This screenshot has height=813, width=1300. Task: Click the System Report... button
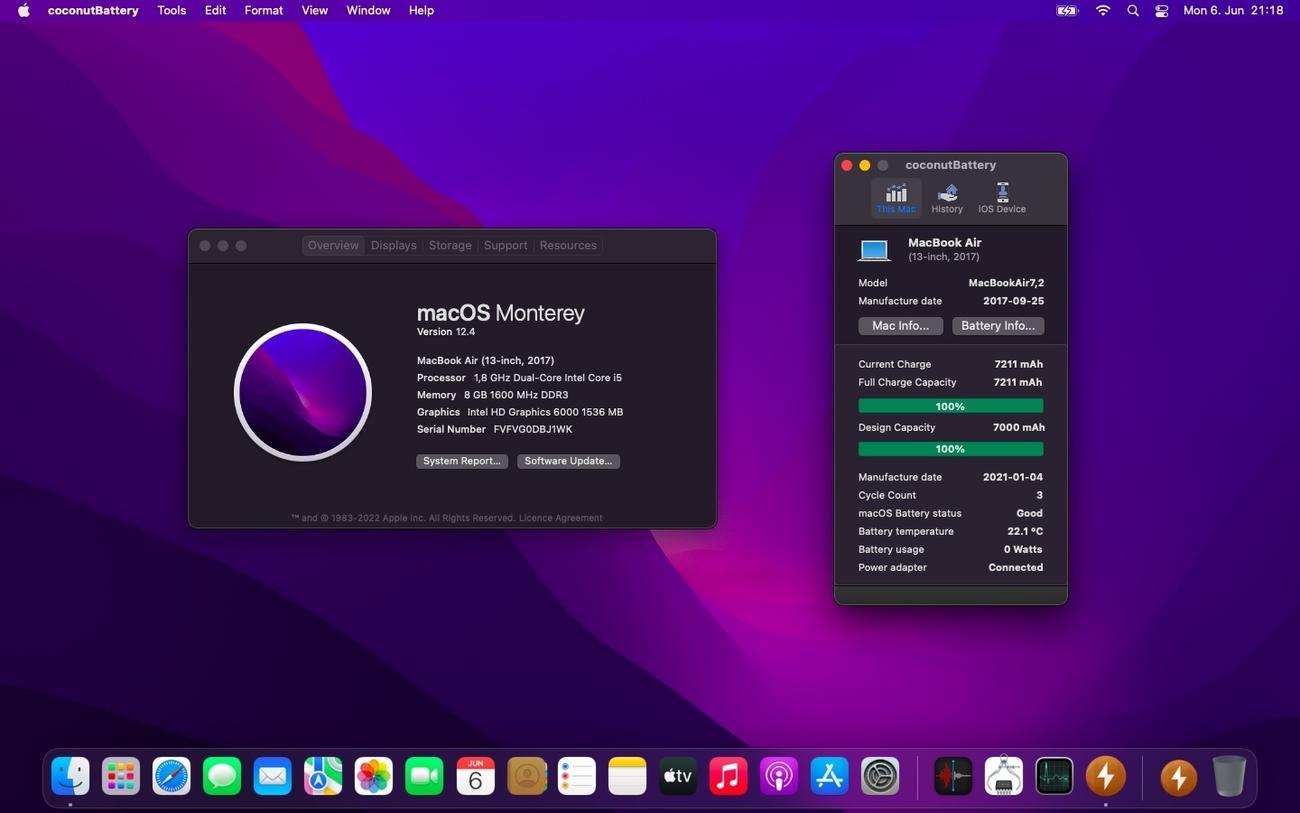click(x=462, y=461)
